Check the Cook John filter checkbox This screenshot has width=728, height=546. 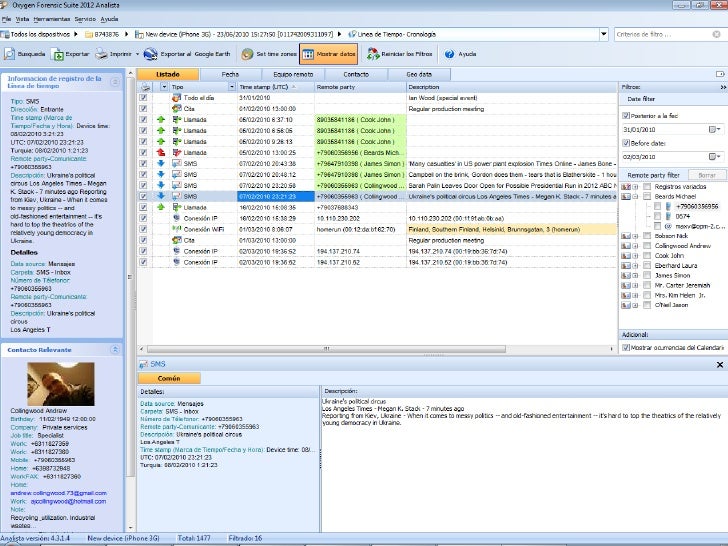[x=647, y=255]
